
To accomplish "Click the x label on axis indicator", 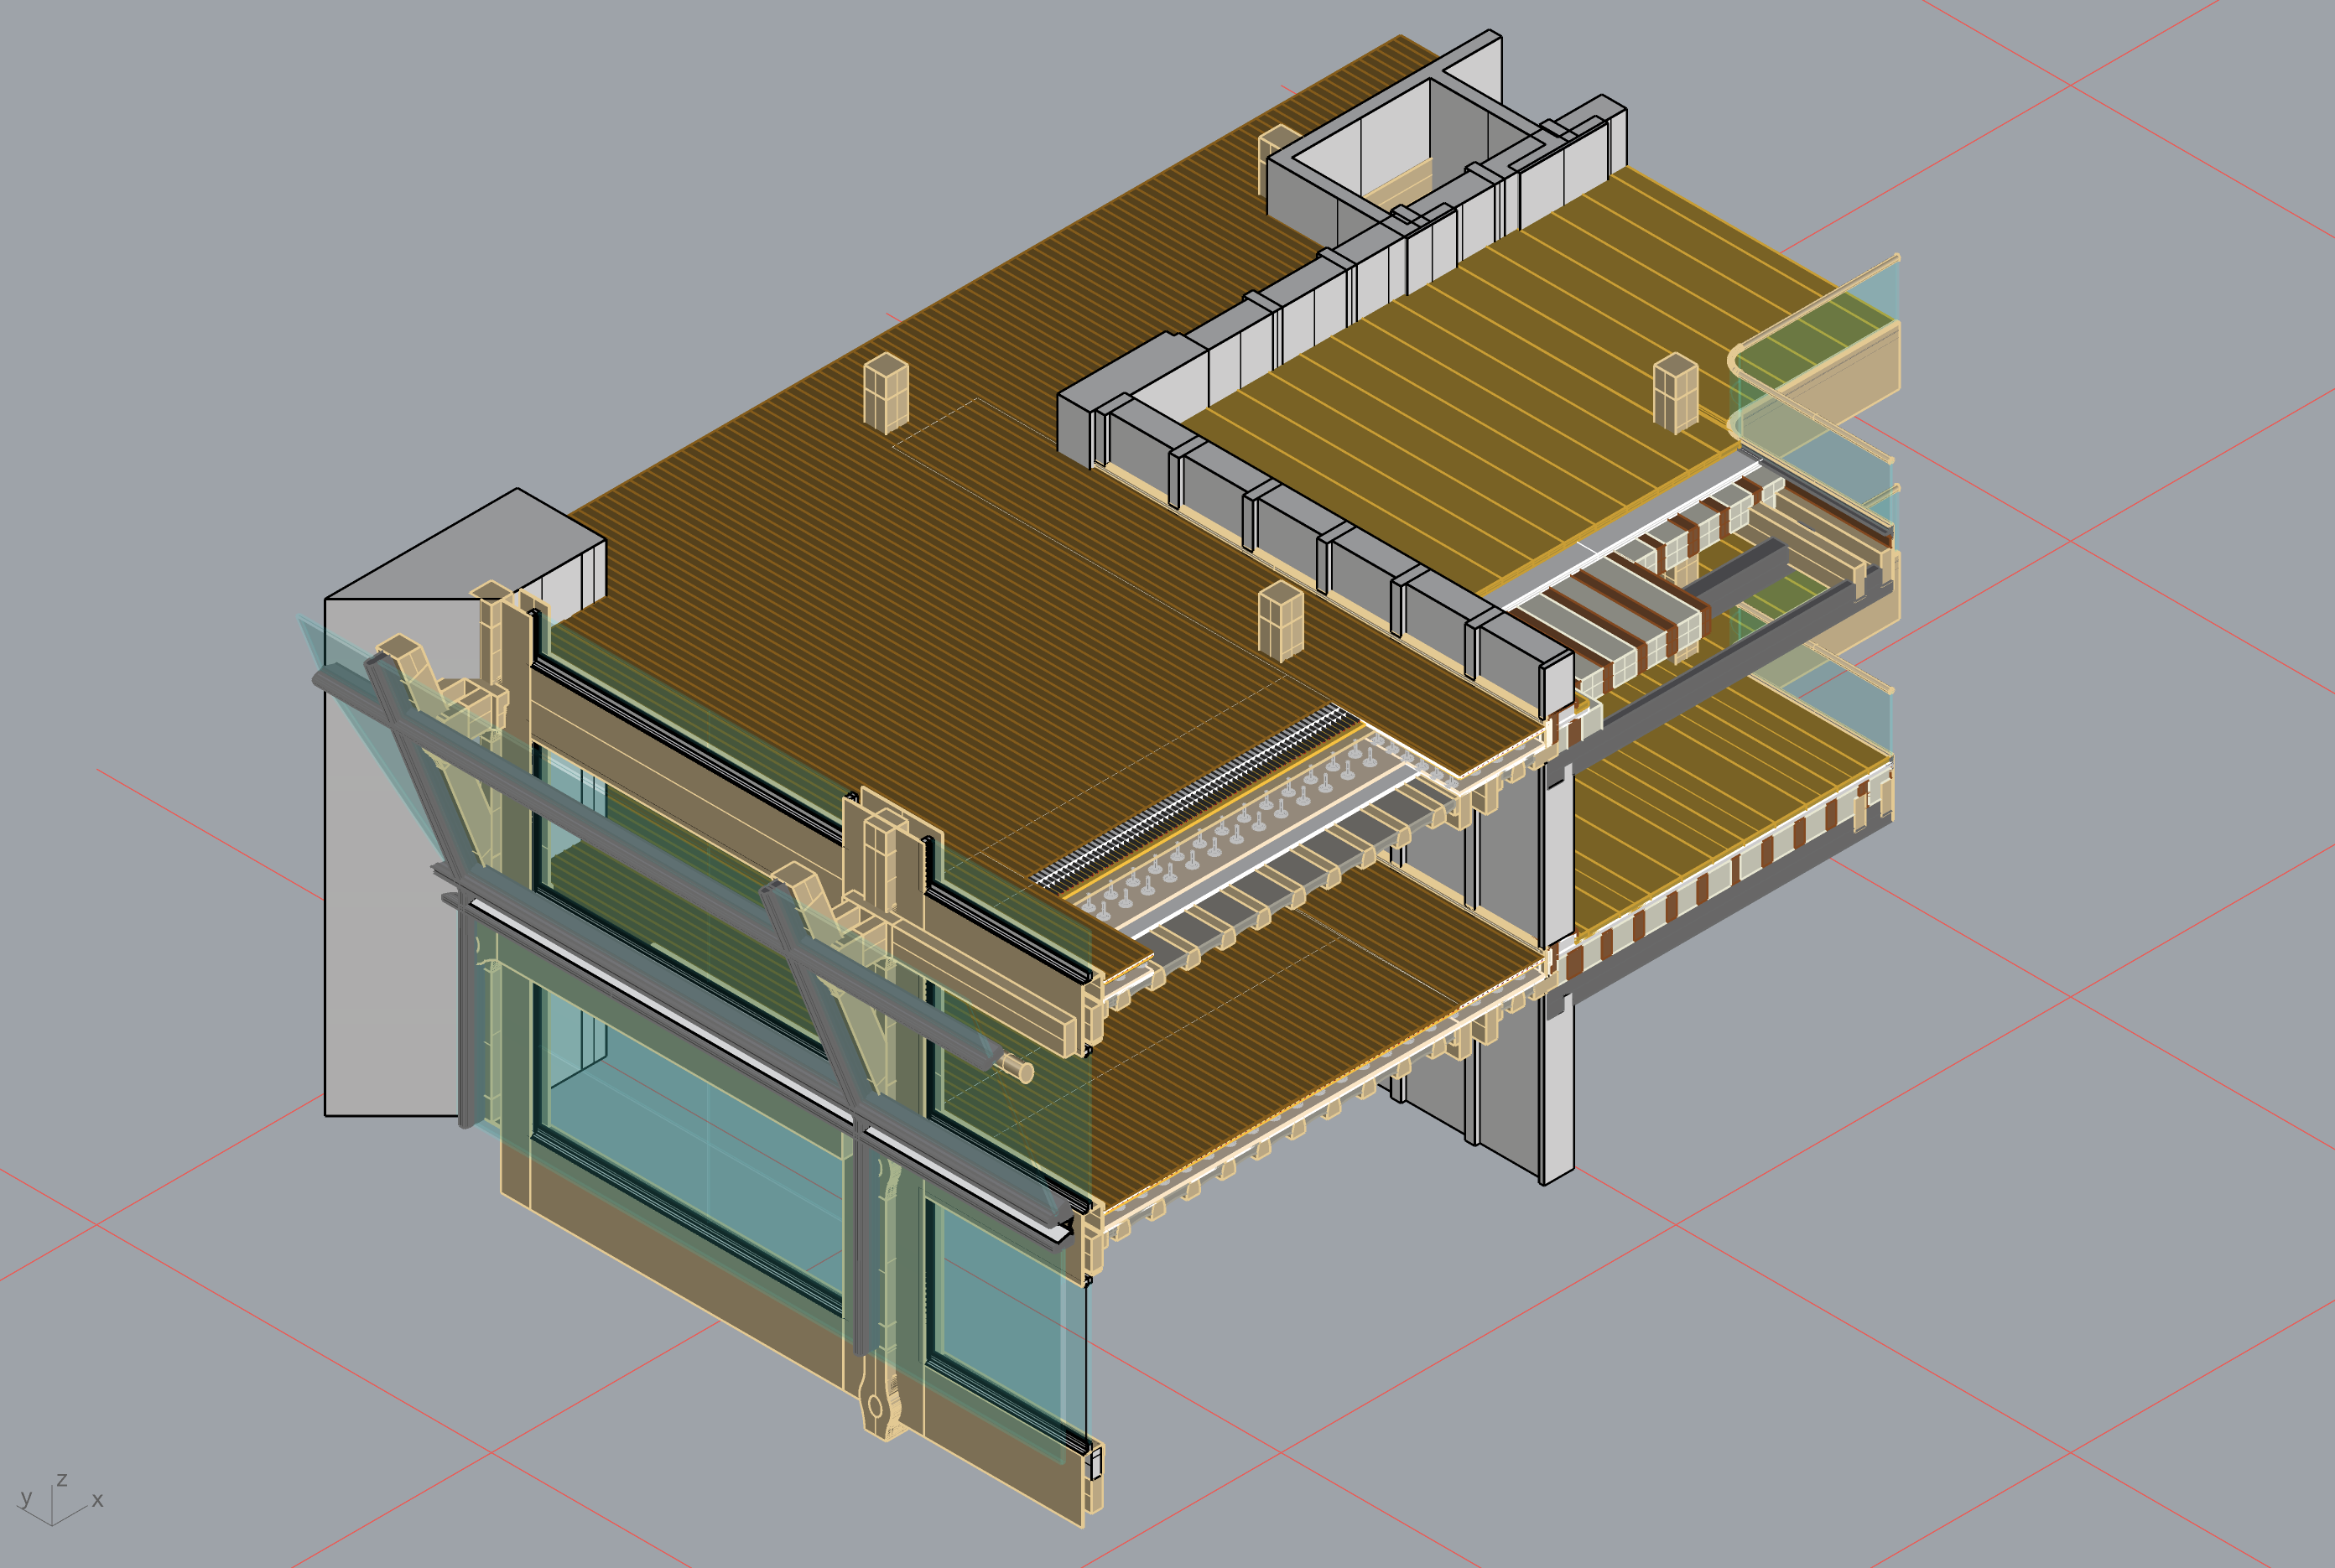I will [97, 1500].
